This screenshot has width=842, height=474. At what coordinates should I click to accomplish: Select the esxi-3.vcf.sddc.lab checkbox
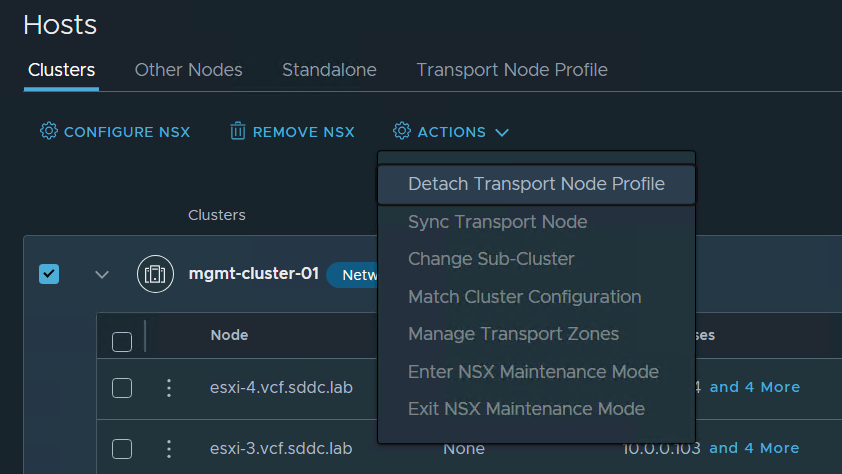click(x=122, y=448)
